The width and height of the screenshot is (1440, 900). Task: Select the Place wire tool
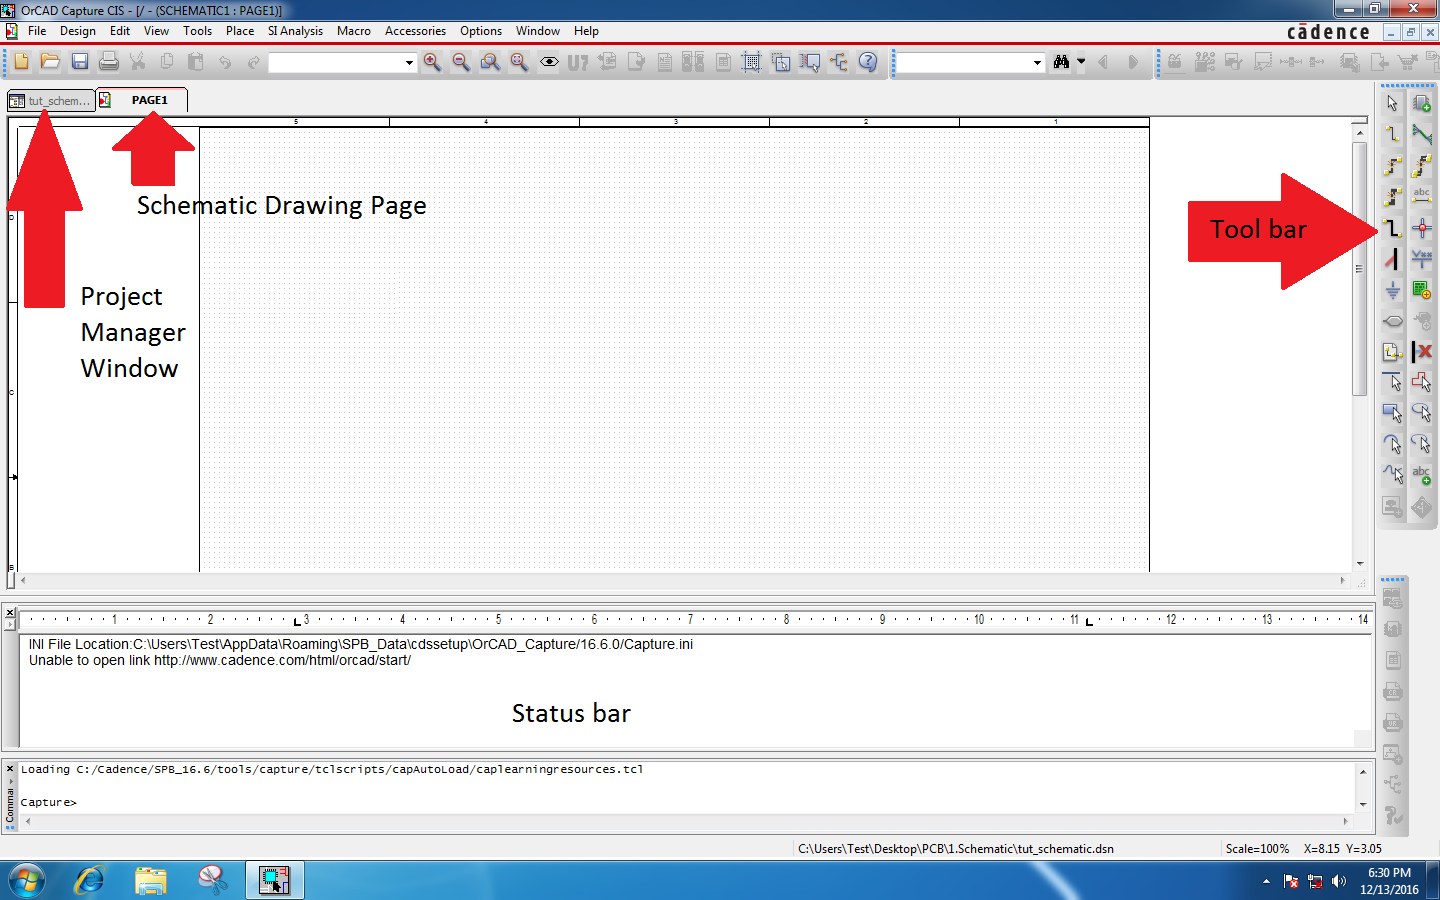[1391, 134]
